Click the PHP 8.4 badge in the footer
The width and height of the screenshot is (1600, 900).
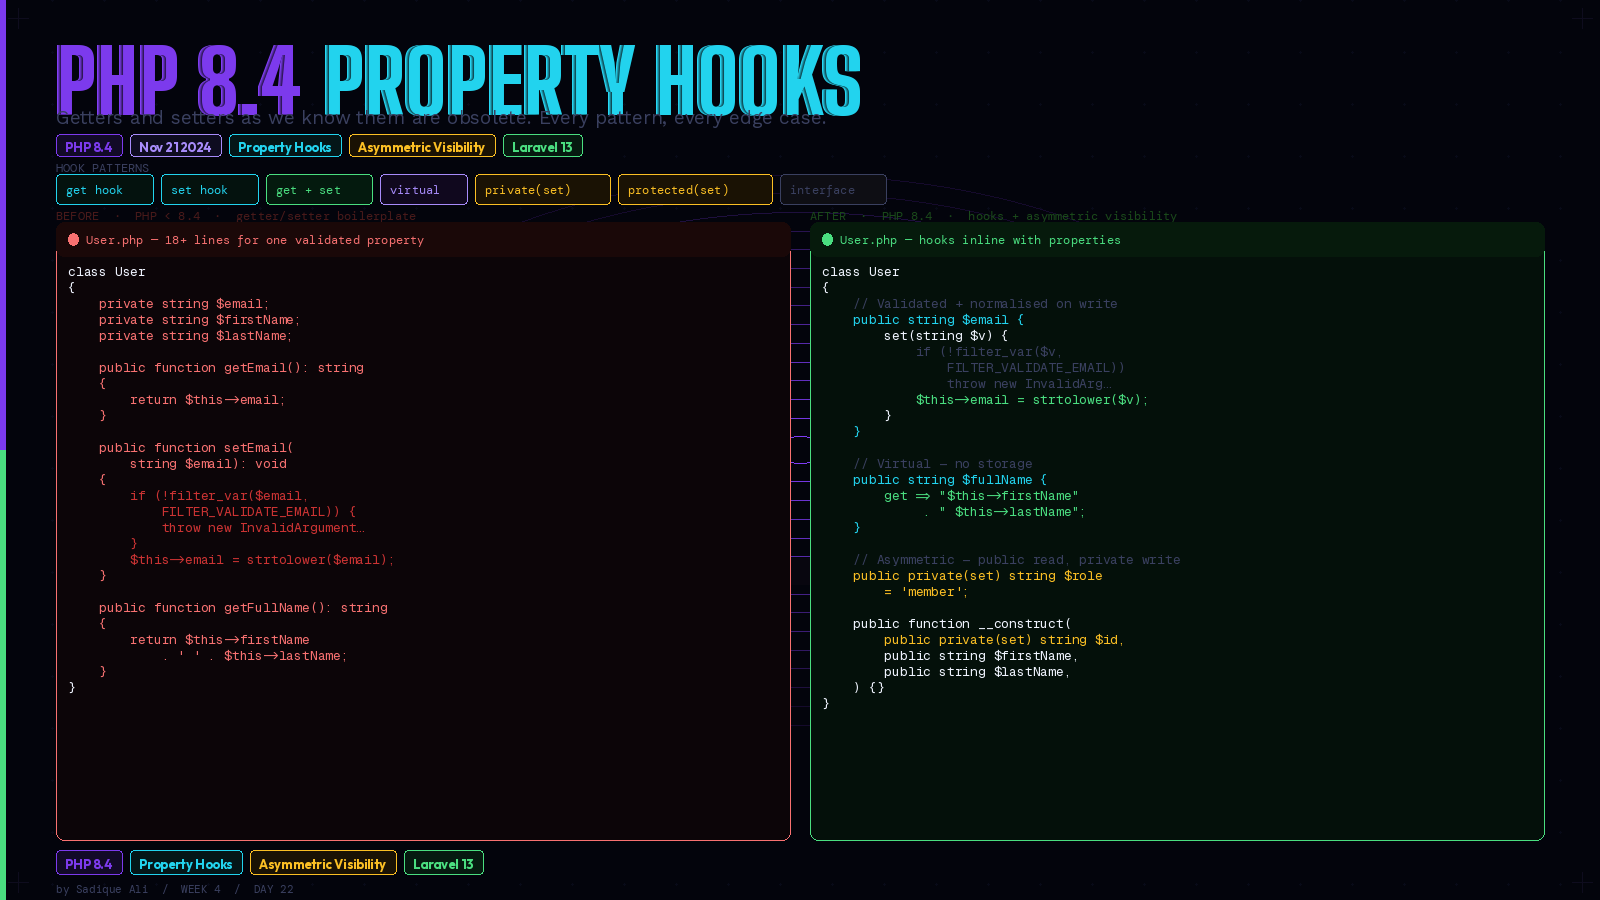[89, 863]
